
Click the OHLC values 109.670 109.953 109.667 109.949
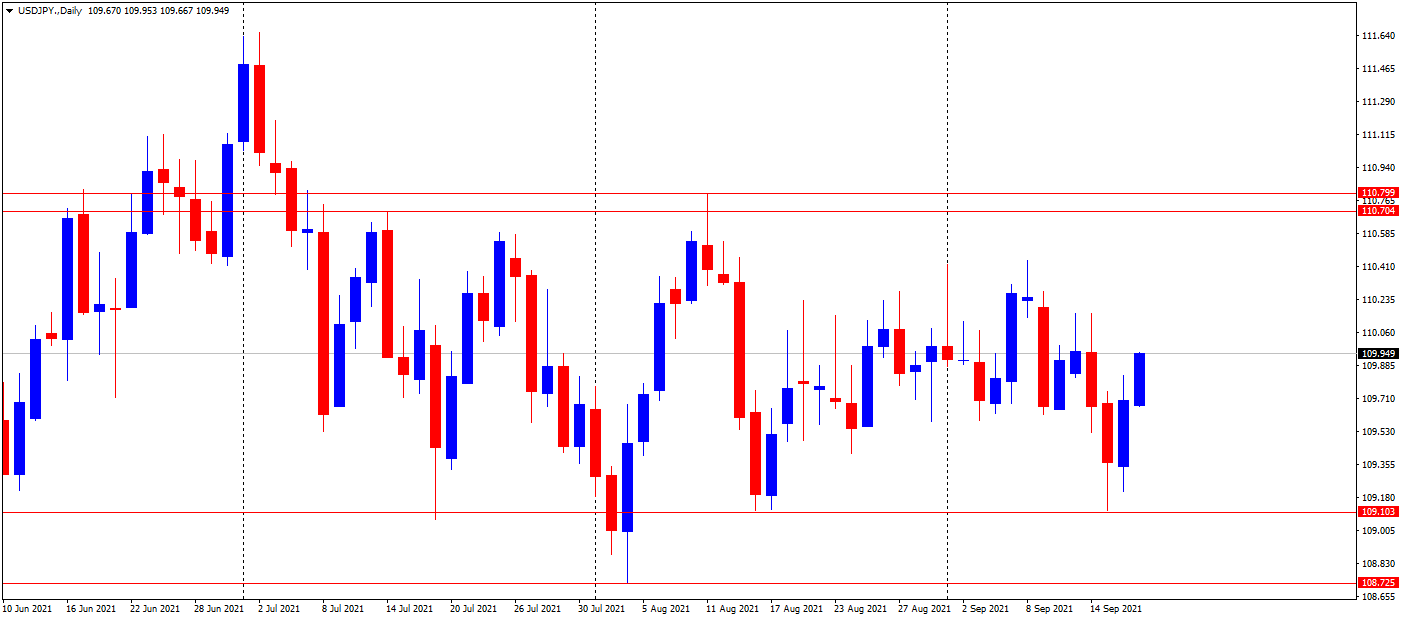click(x=159, y=11)
